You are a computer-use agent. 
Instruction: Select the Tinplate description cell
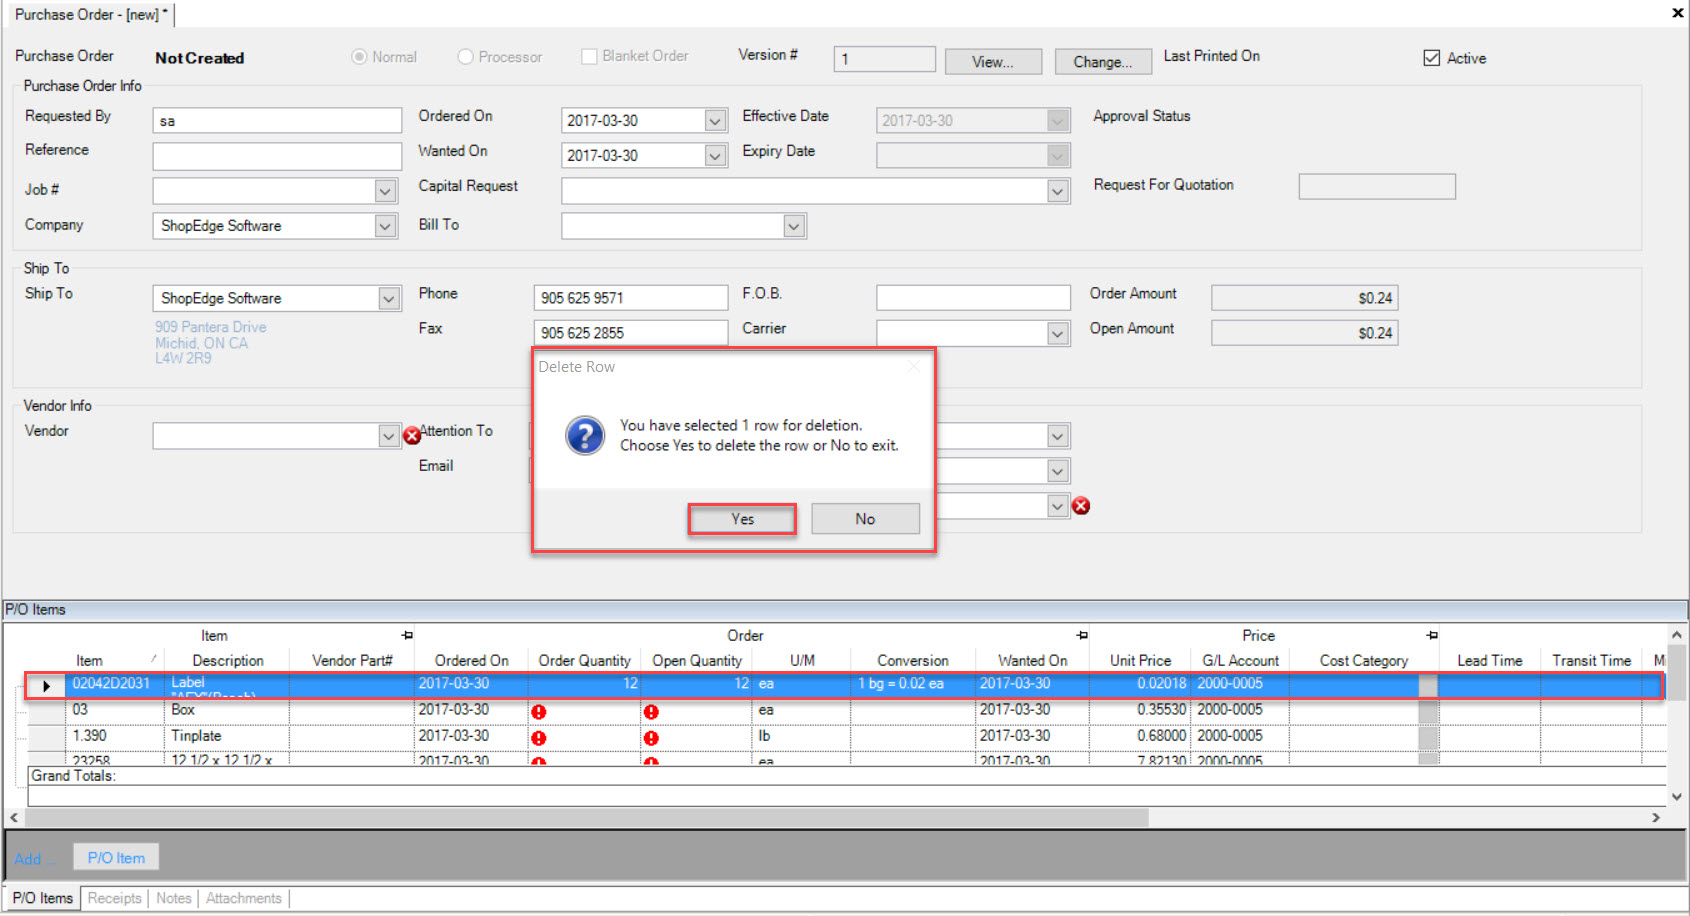(227, 736)
